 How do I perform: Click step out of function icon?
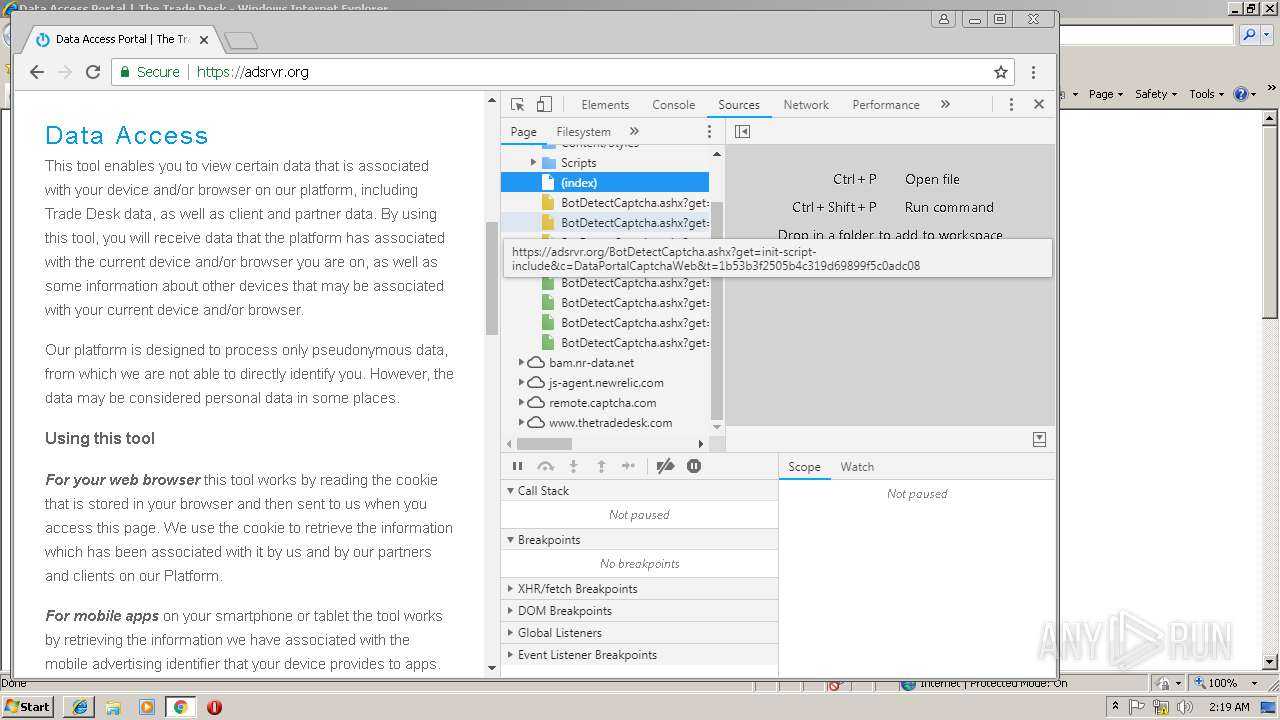(601, 466)
